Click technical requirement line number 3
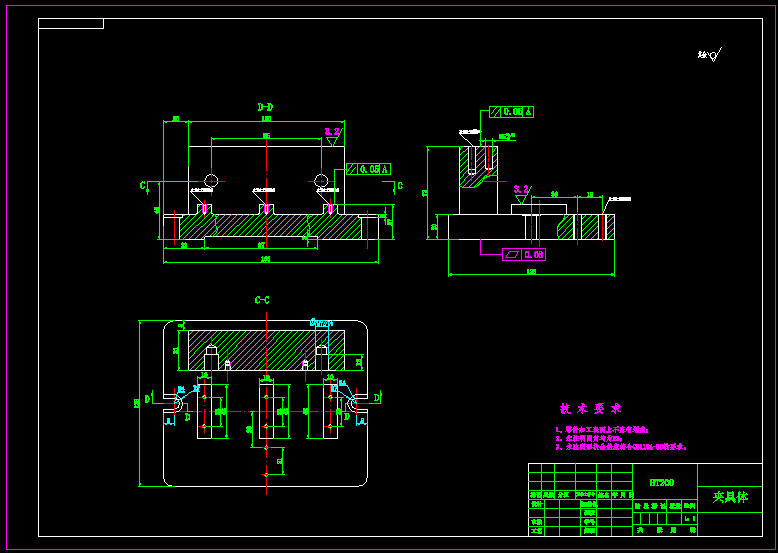Viewport: 778px width, 553px height. 621,447
